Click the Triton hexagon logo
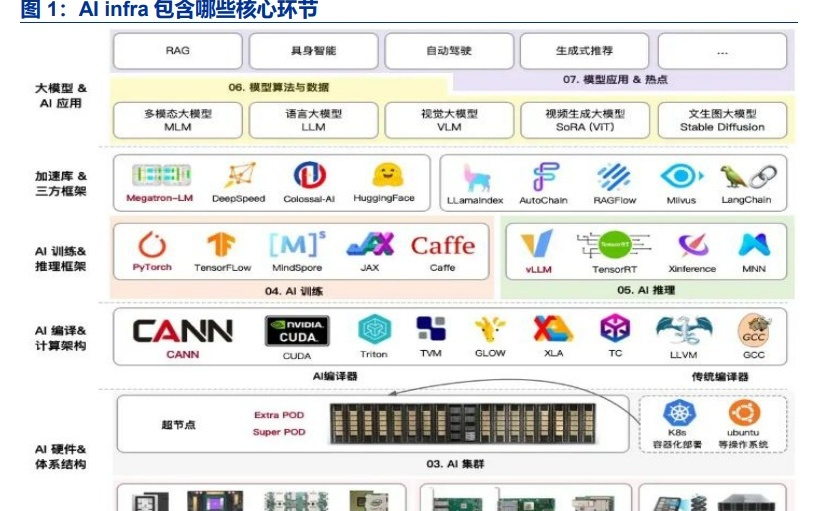This screenshot has width=819, height=511. tap(375, 330)
